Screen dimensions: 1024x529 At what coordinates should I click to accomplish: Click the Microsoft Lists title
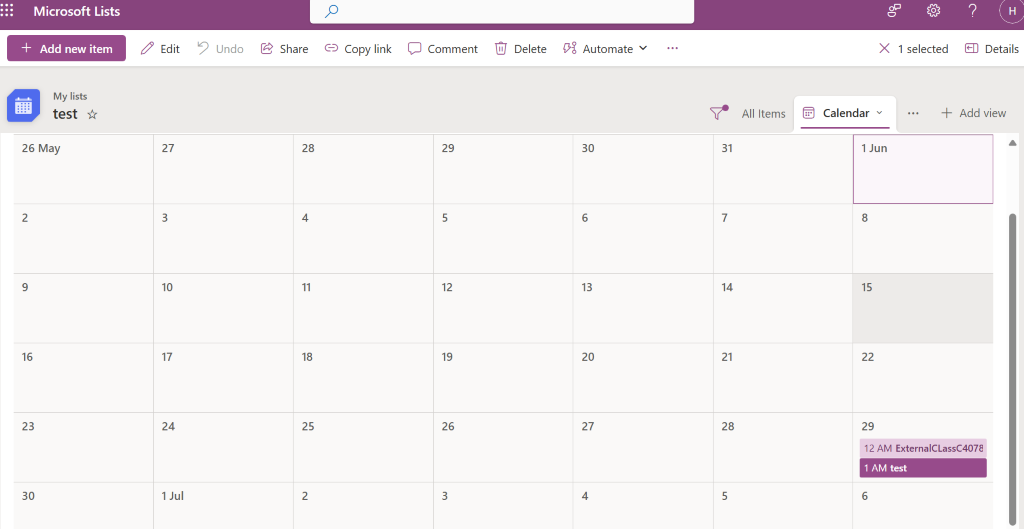[76, 12]
